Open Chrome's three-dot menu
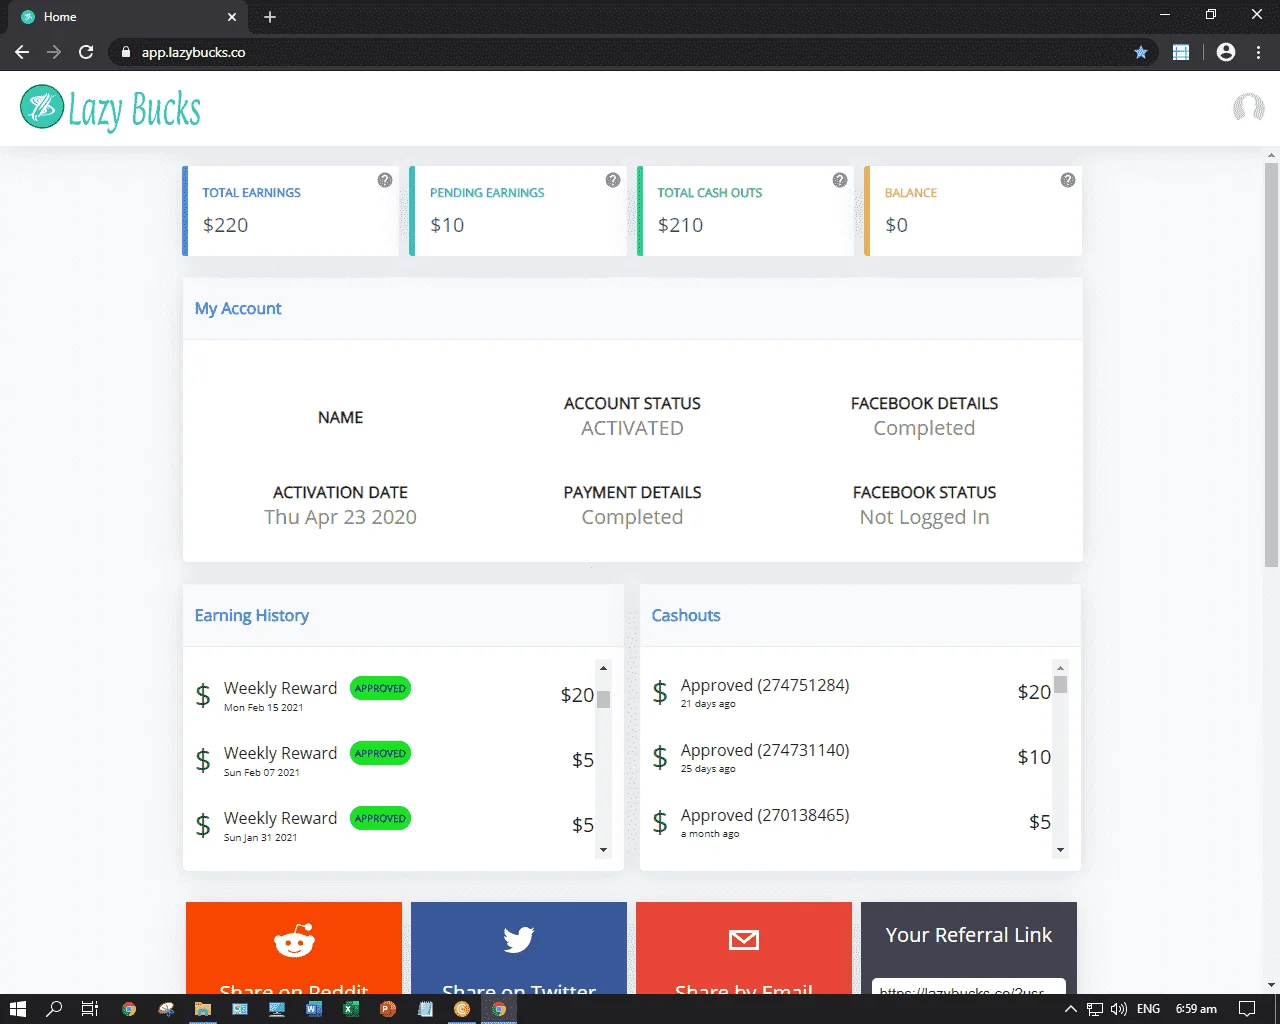The height and width of the screenshot is (1024, 1280). [1259, 52]
